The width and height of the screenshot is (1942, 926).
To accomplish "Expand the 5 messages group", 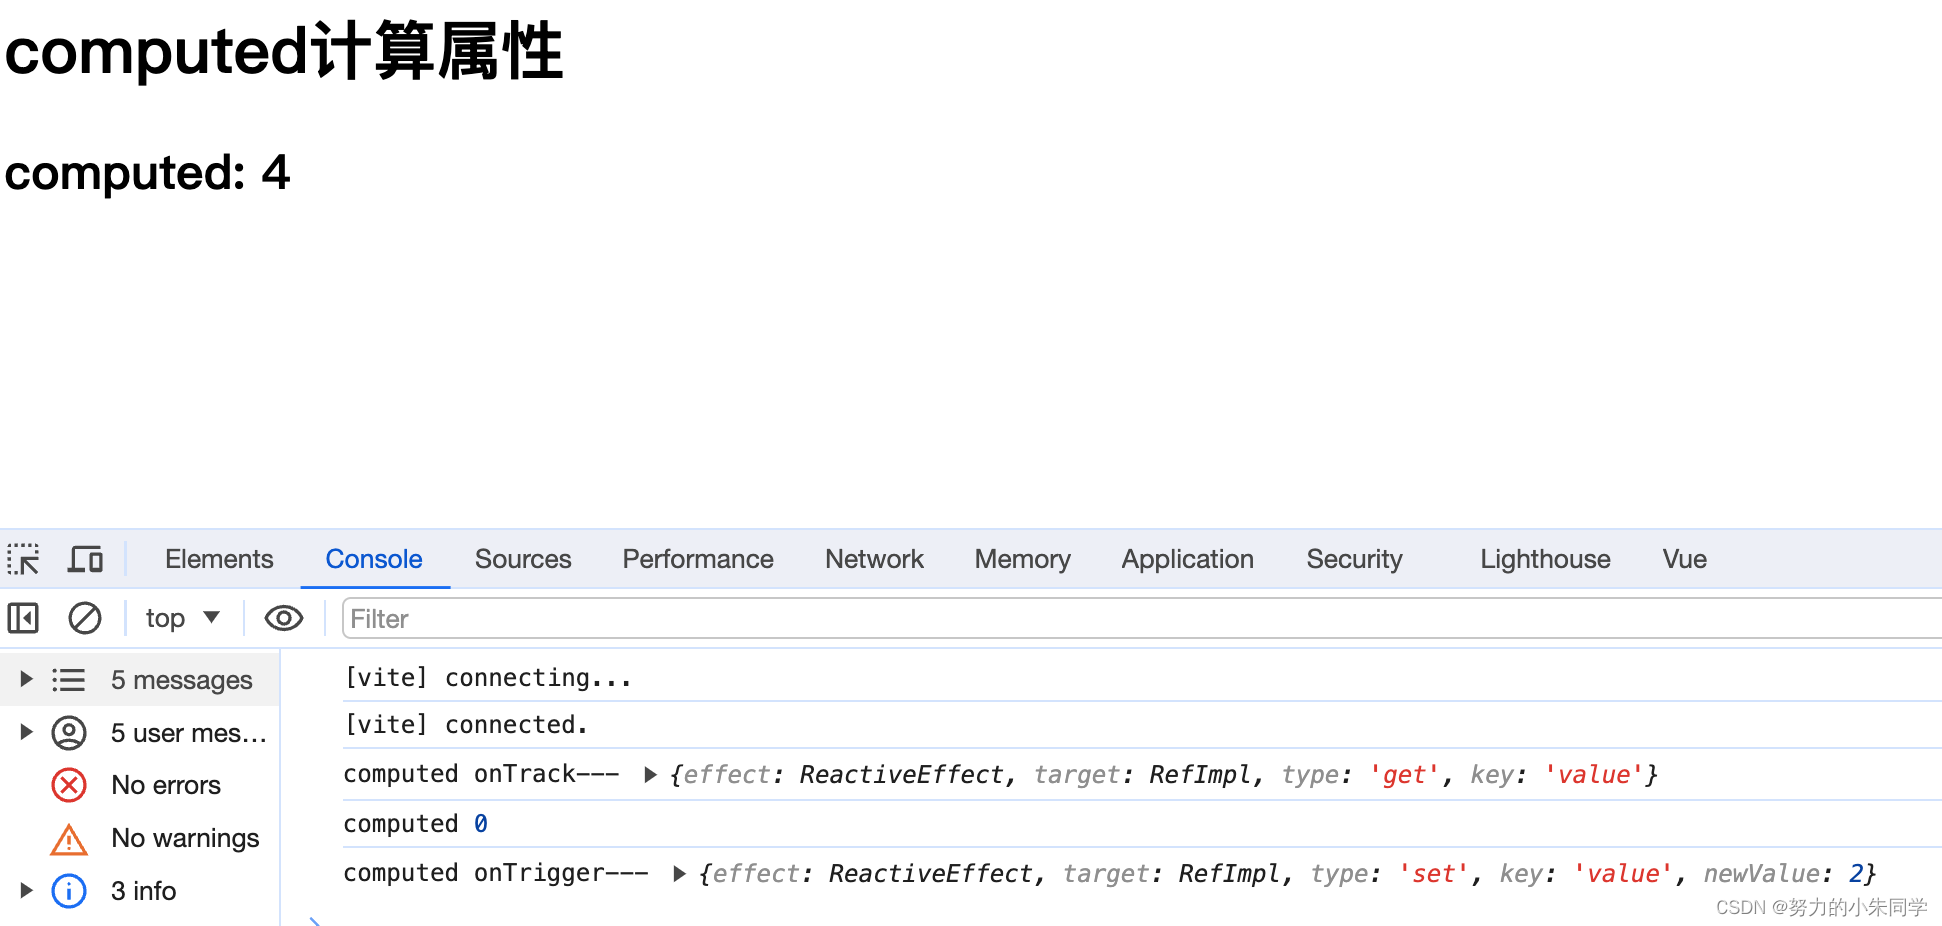I will coord(27,679).
